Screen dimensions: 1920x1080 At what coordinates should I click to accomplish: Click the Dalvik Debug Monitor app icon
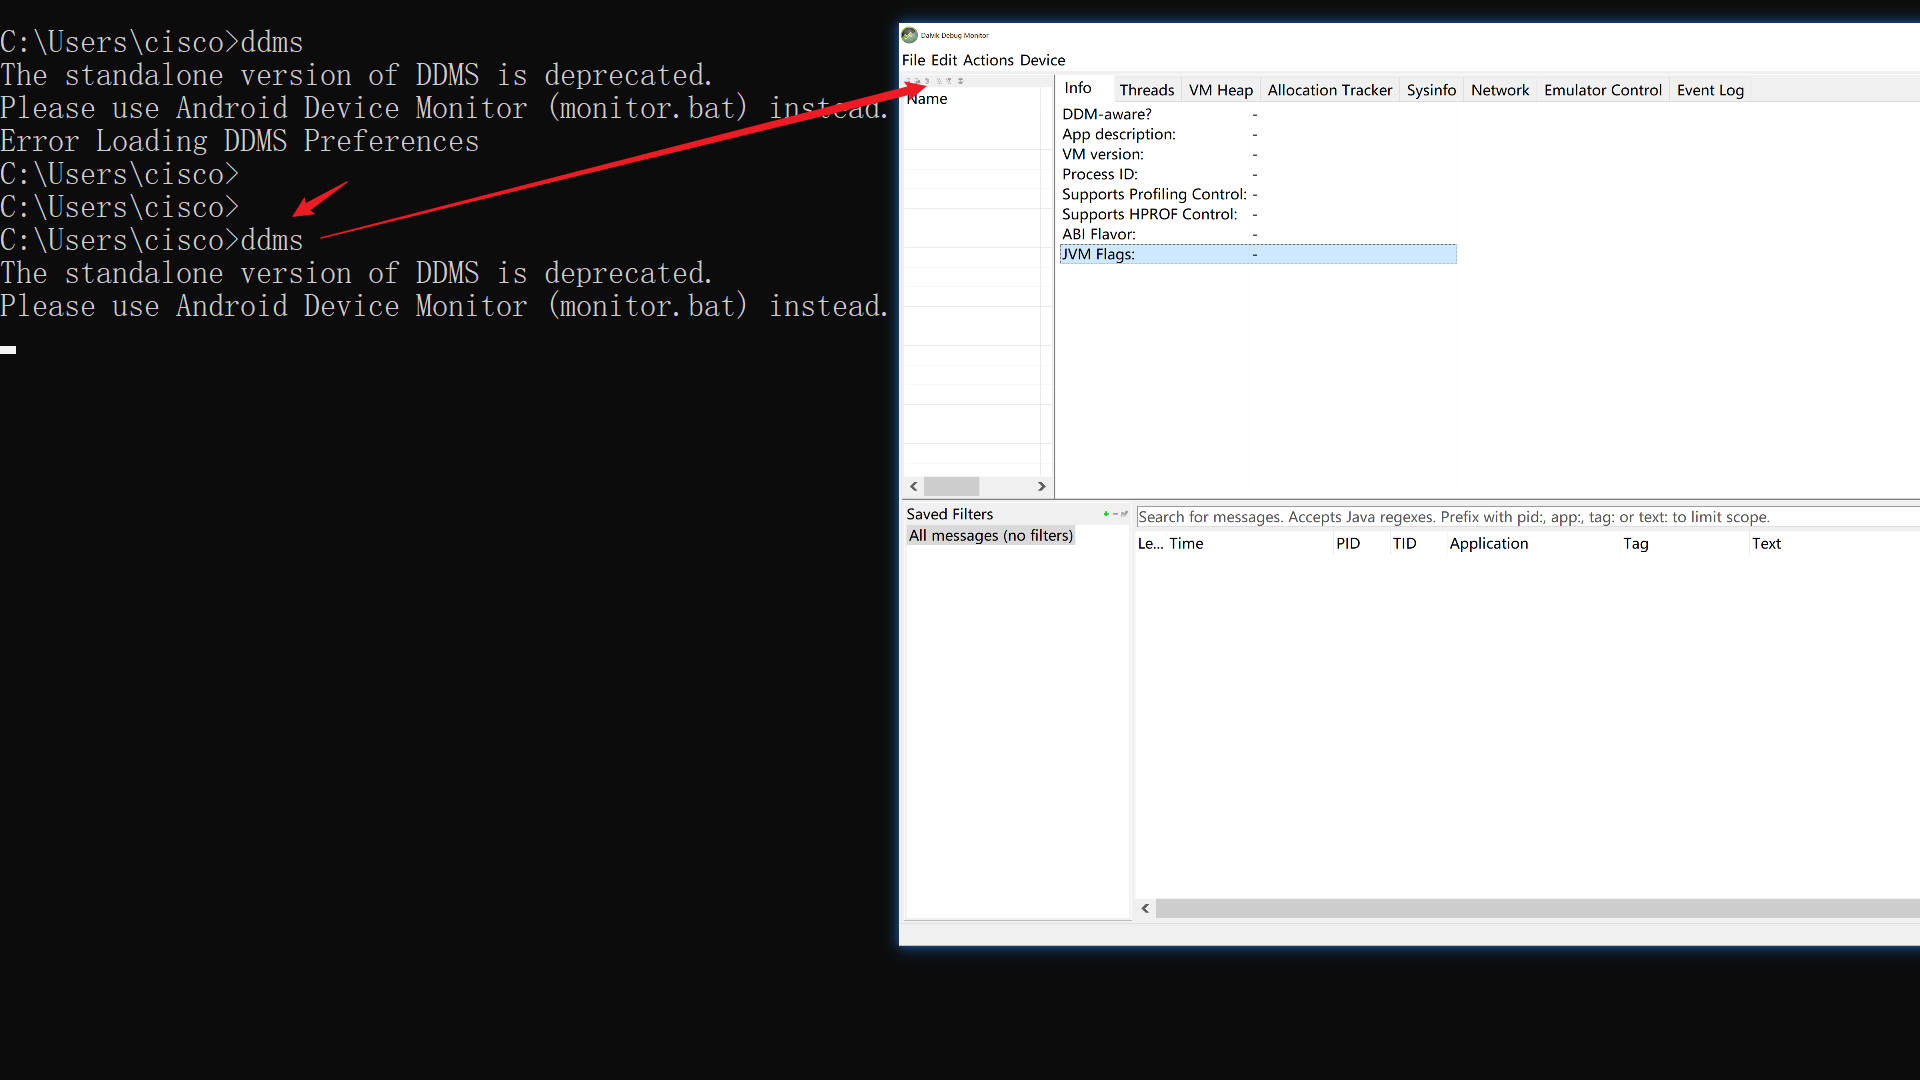click(x=909, y=35)
